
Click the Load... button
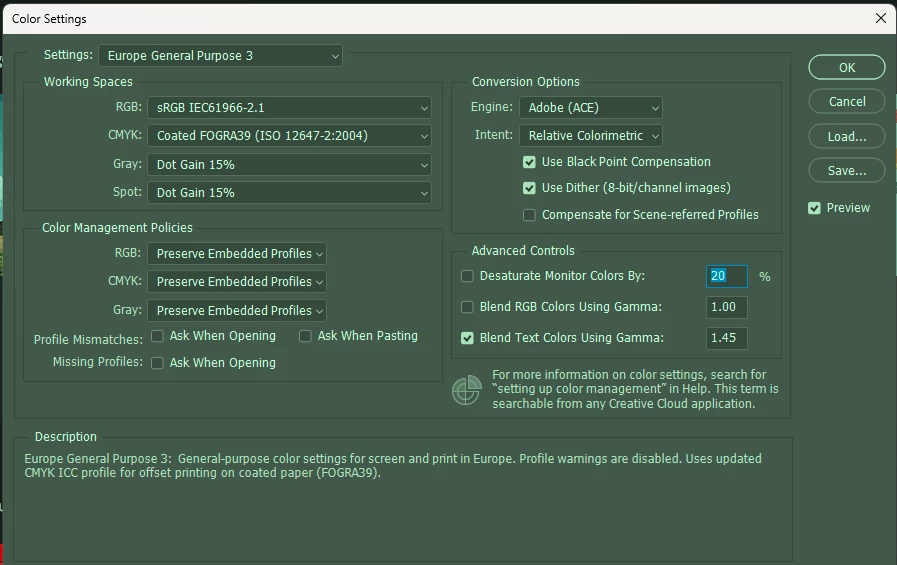847,137
